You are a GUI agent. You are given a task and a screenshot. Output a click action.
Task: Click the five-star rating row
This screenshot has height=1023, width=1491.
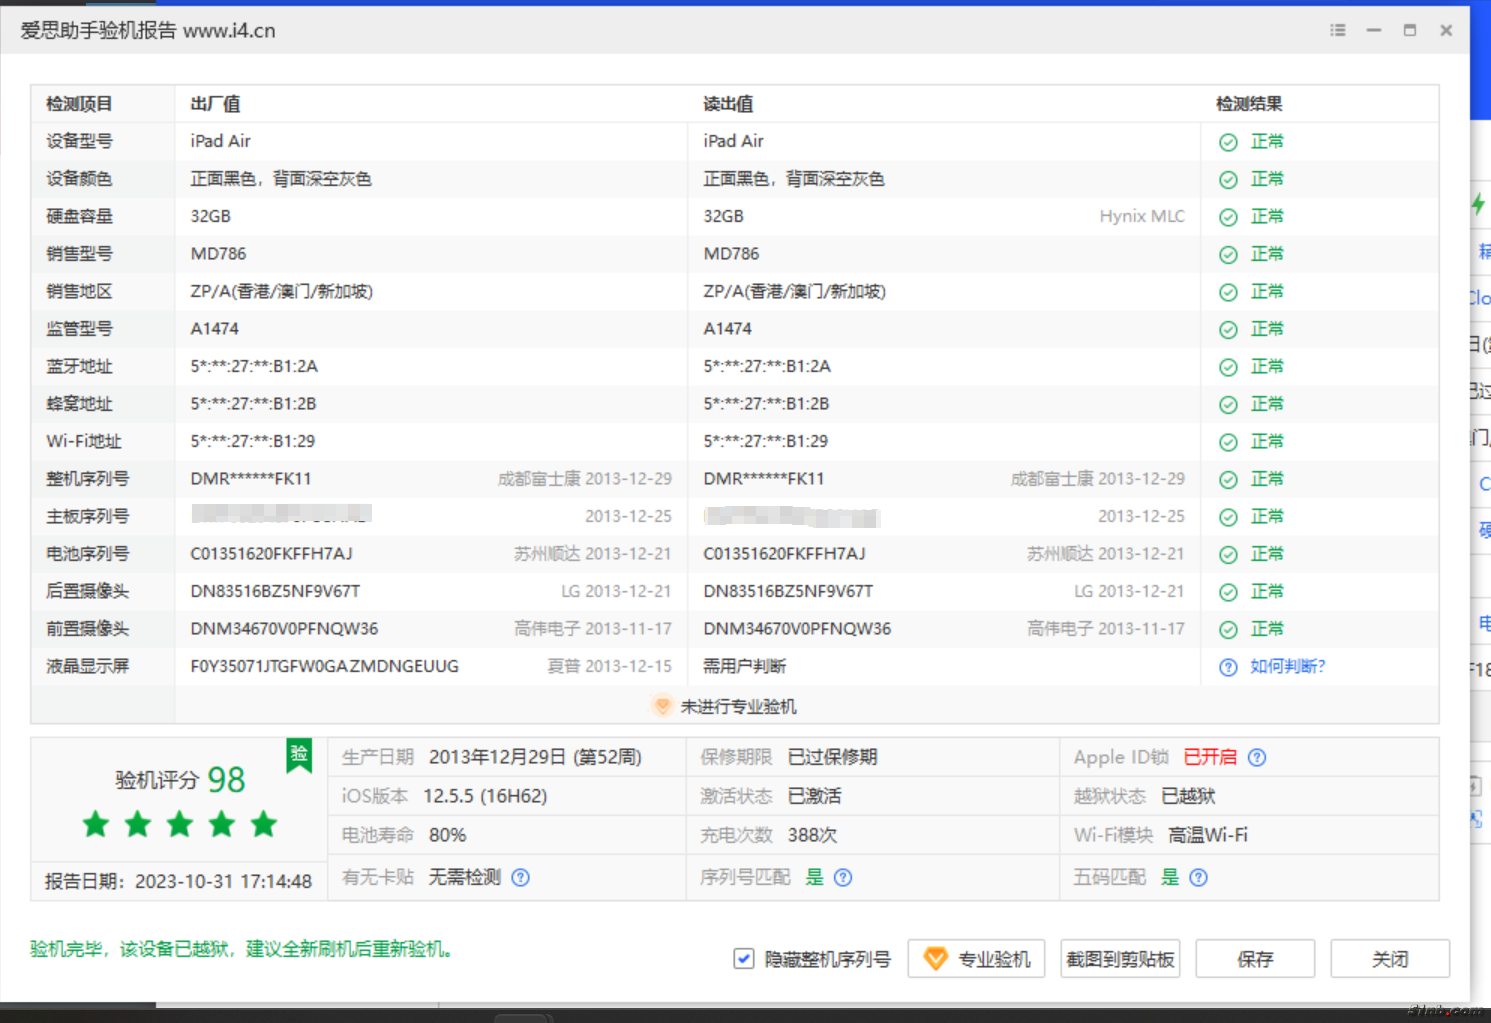point(180,824)
